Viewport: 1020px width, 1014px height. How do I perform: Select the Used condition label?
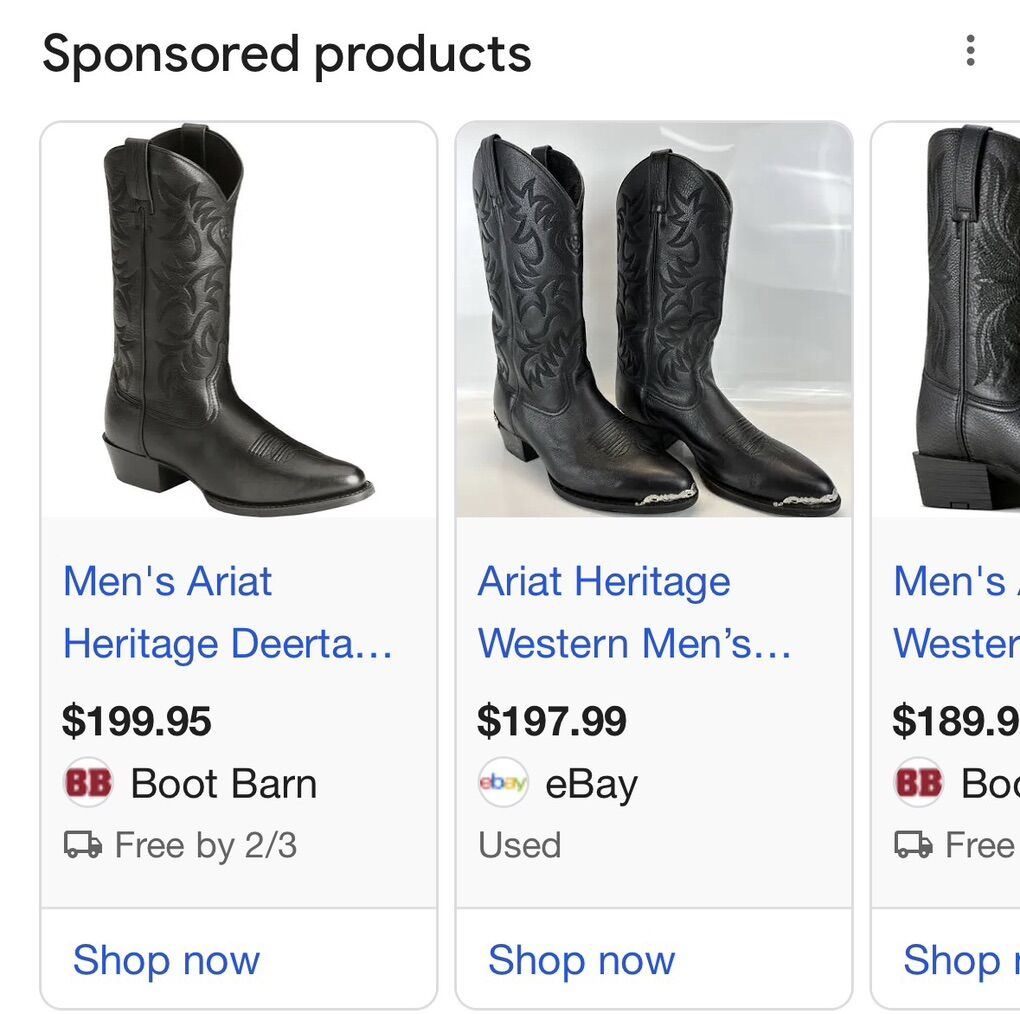coord(519,845)
